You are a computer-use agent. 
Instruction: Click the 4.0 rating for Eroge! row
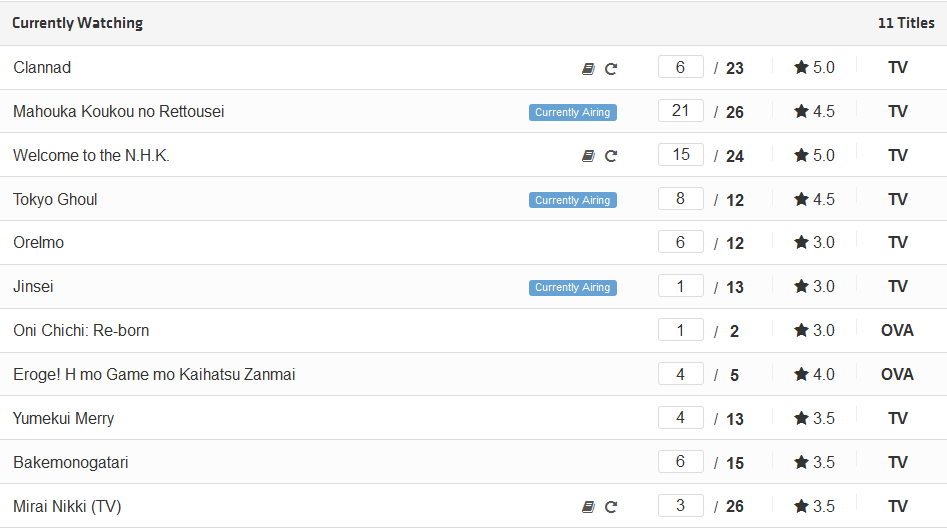823,375
